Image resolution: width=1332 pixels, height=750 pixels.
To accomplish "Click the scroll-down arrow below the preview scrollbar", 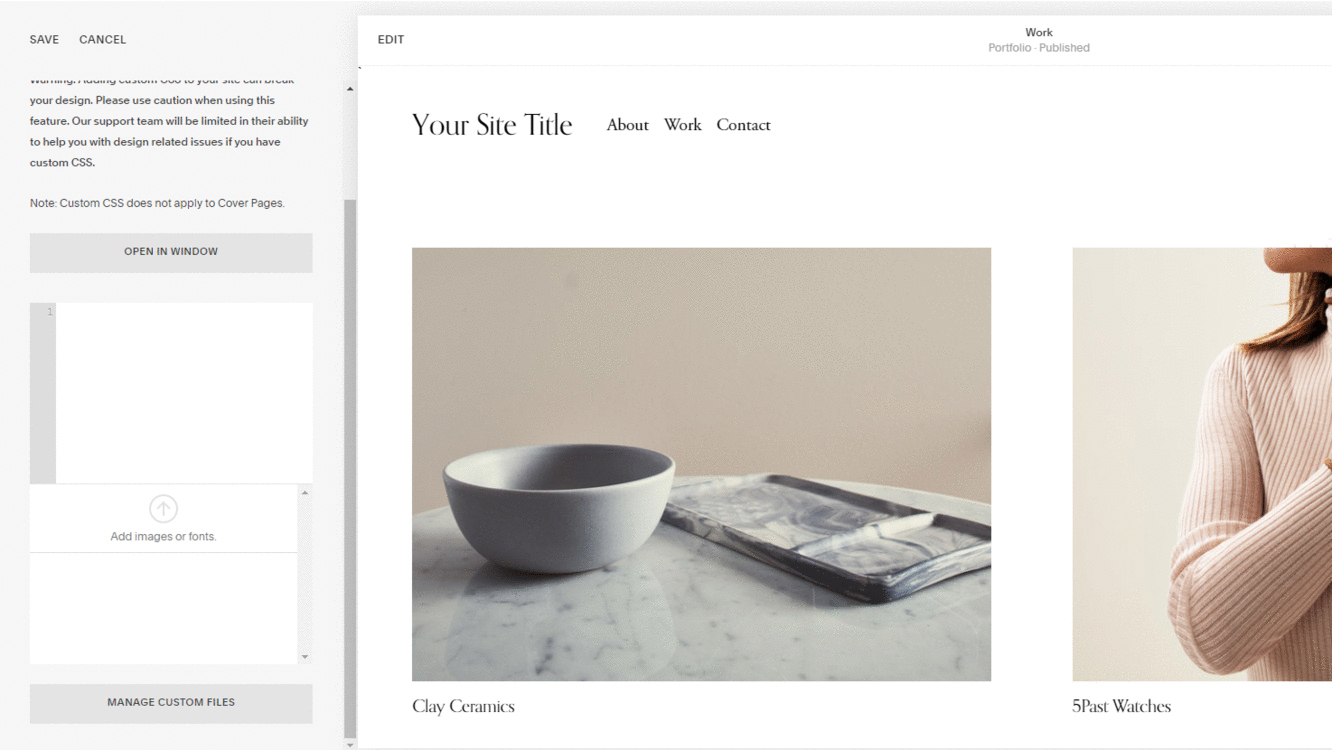I will point(350,744).
